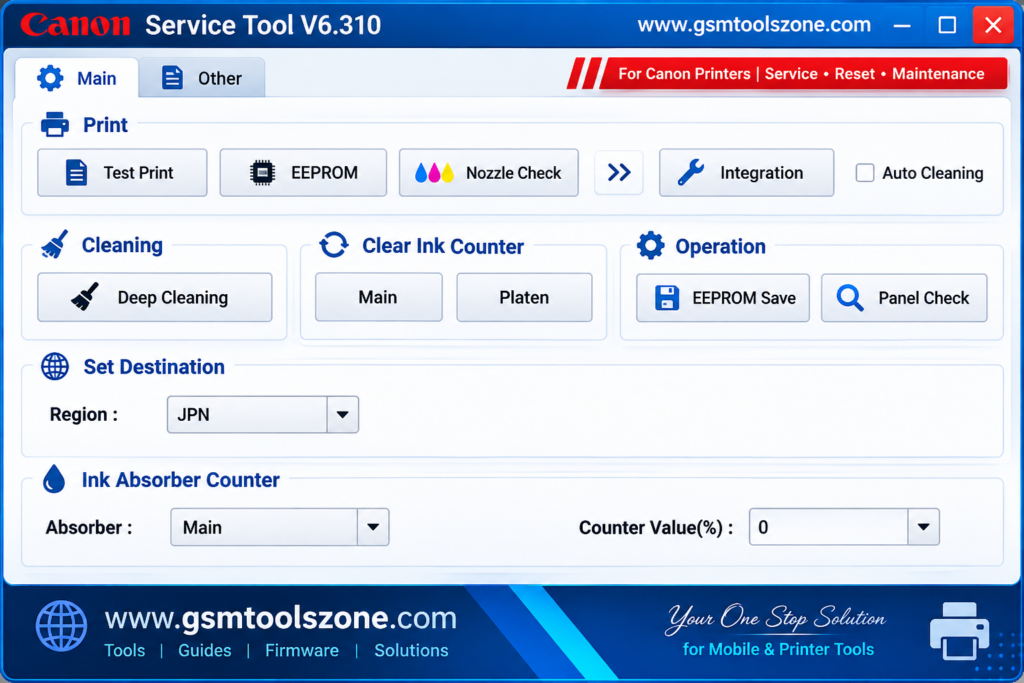This screenshot has width=1024, height=683.
Task: Run the Nozzle Check
Action: 488,173
